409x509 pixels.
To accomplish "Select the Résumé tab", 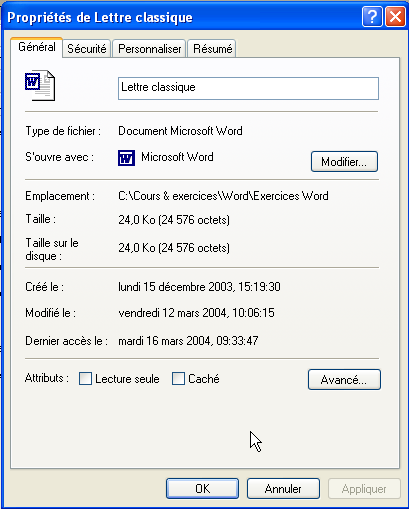I will tap(212, 49).
